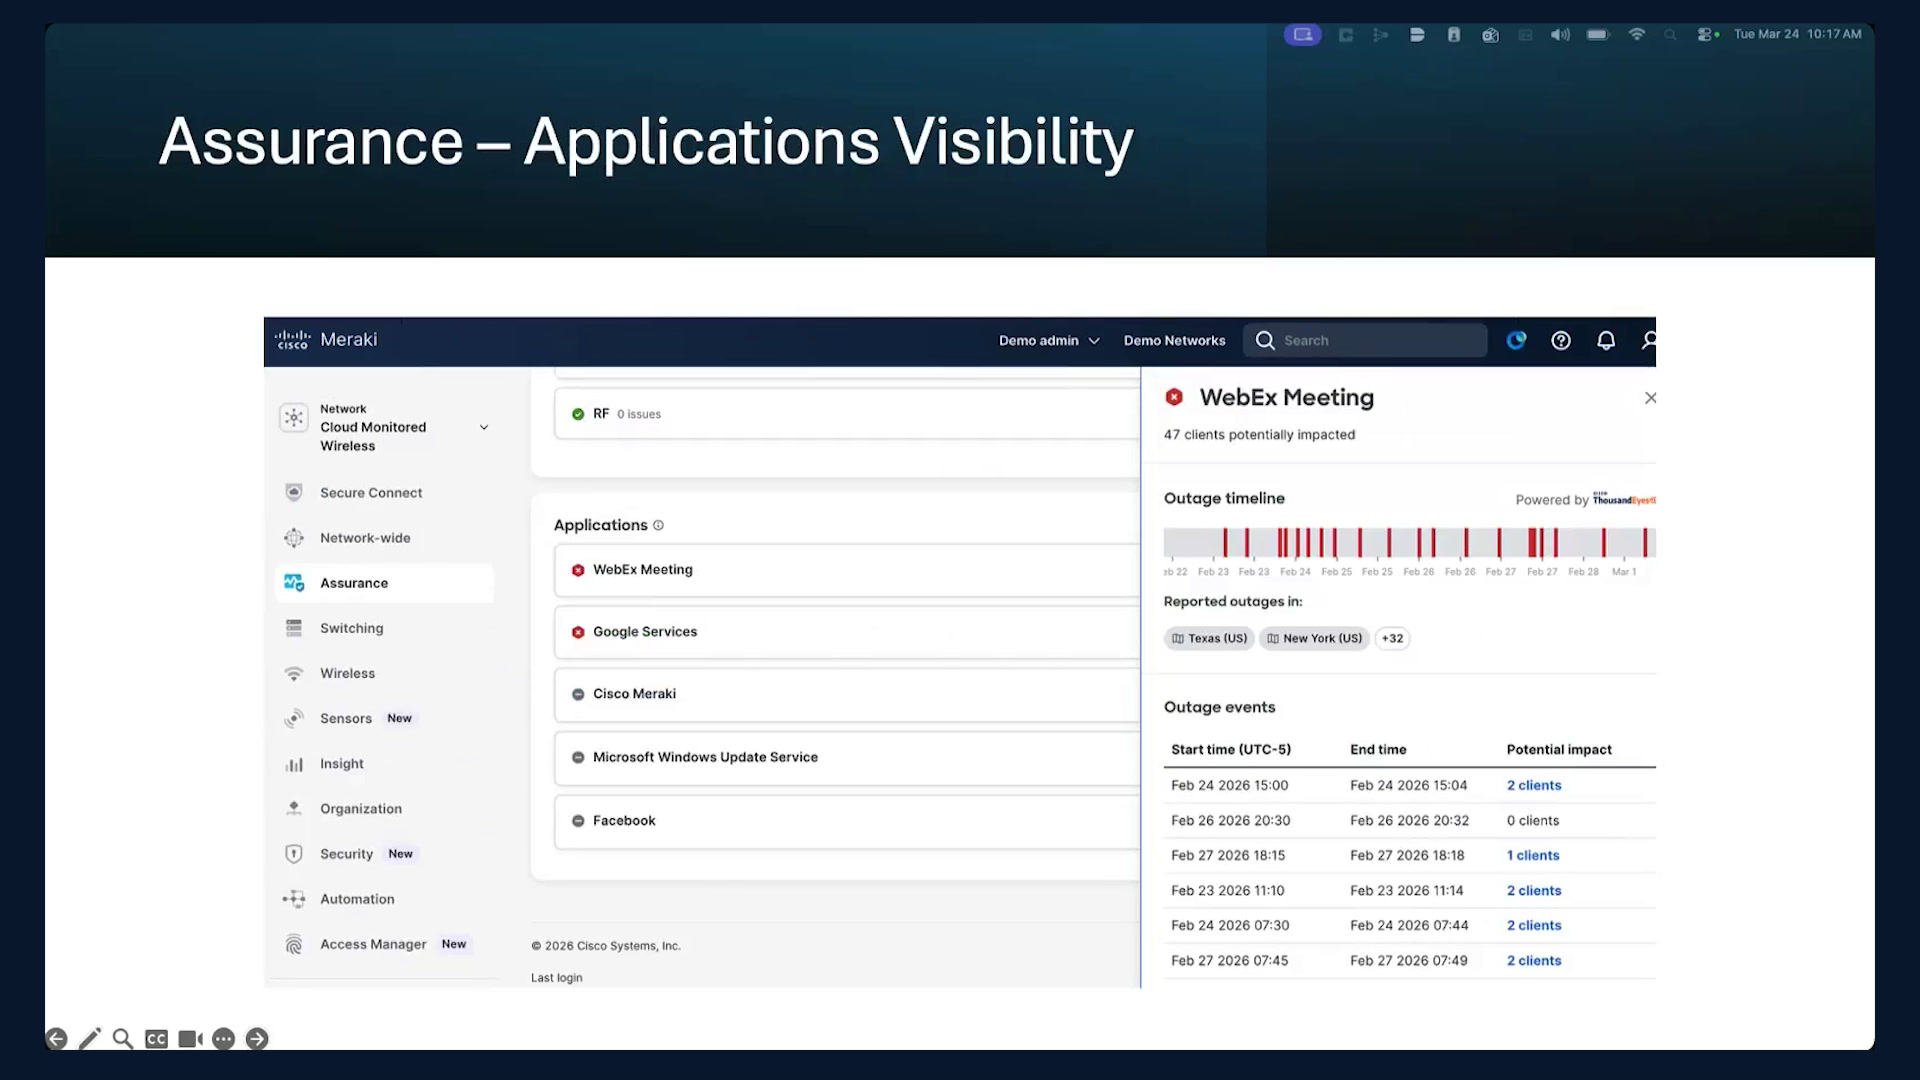Open the Assurance menu item

pyautogui.click(x=384, y=583)
